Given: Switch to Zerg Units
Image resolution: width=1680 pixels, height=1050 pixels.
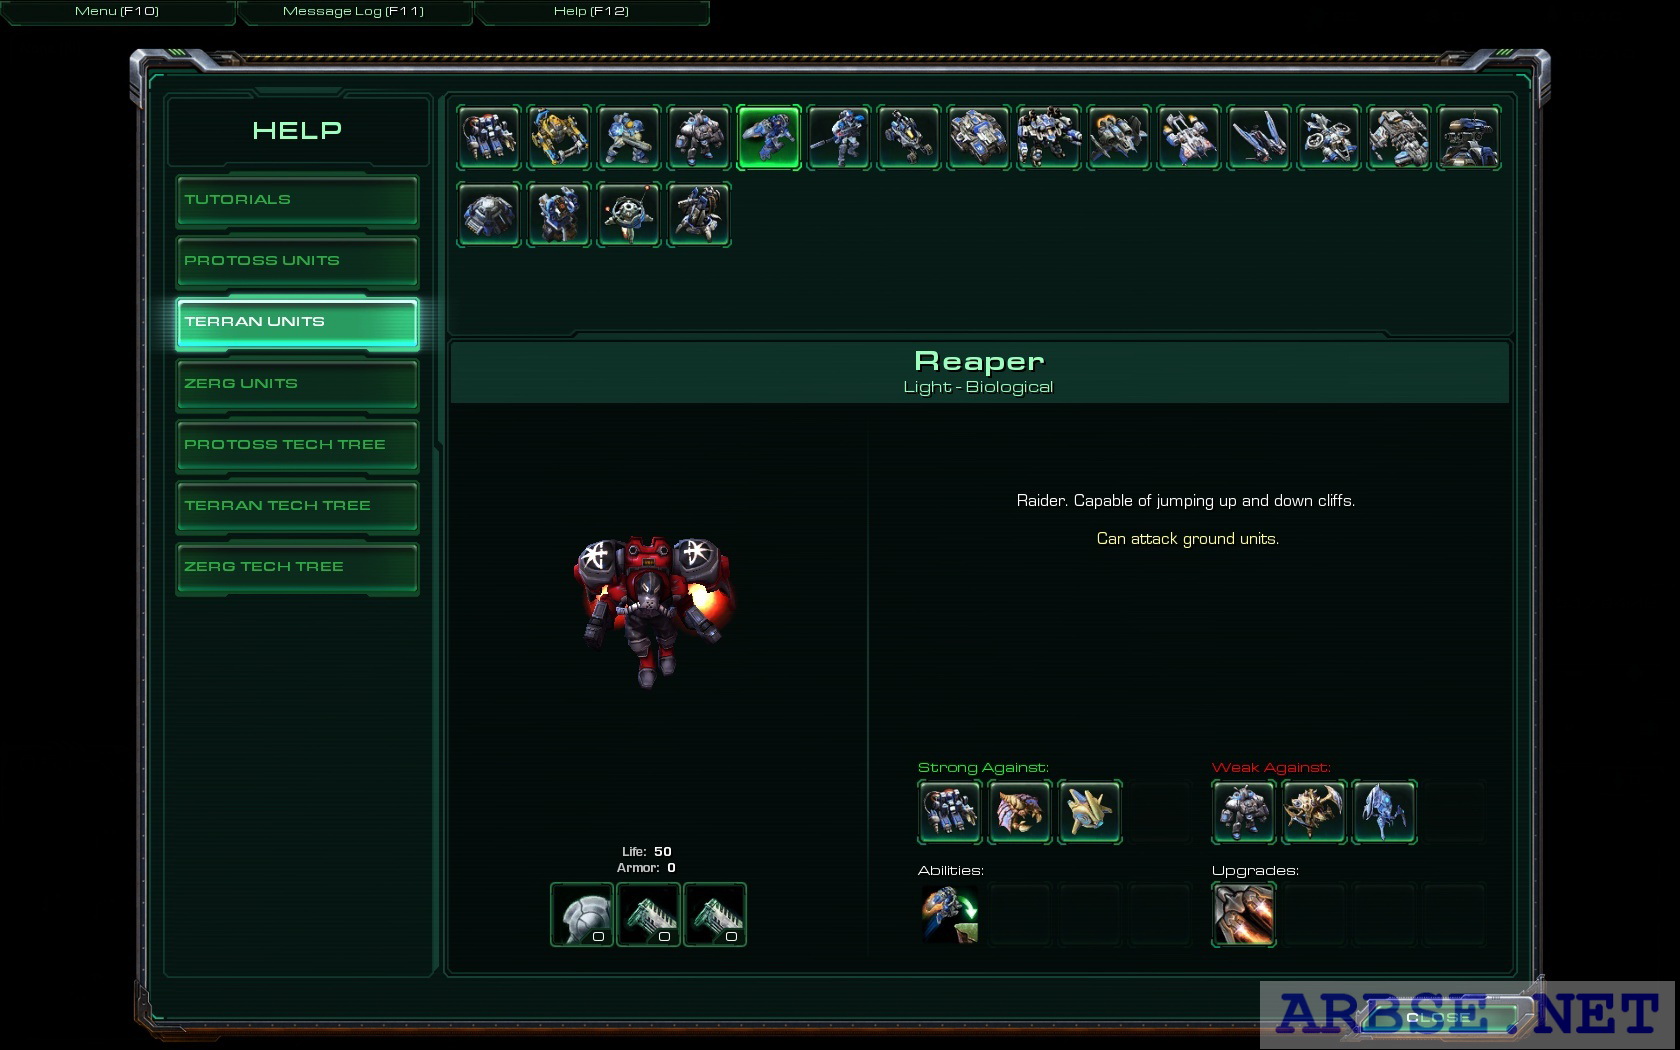Looking at the screenshot, I should (x=297, y=384).
